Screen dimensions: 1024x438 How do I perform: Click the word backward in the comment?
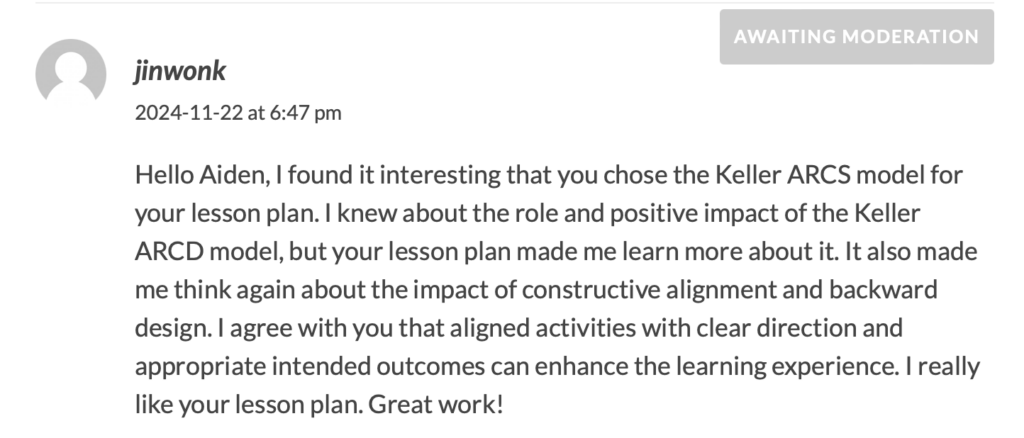pos(886,289)
